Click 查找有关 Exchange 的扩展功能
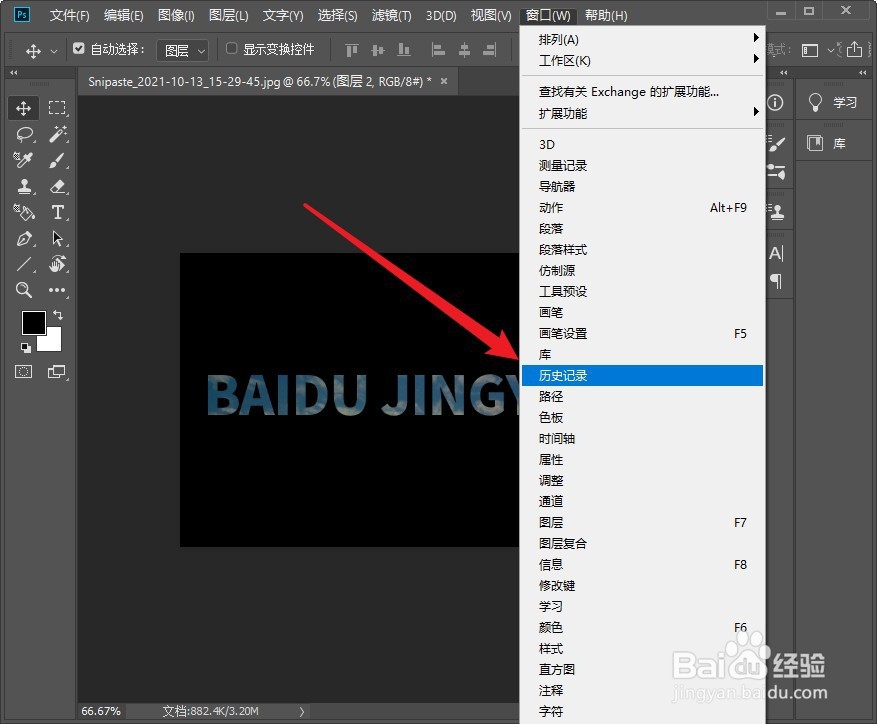This screenshot has width=877, height=724. [642, 92]
